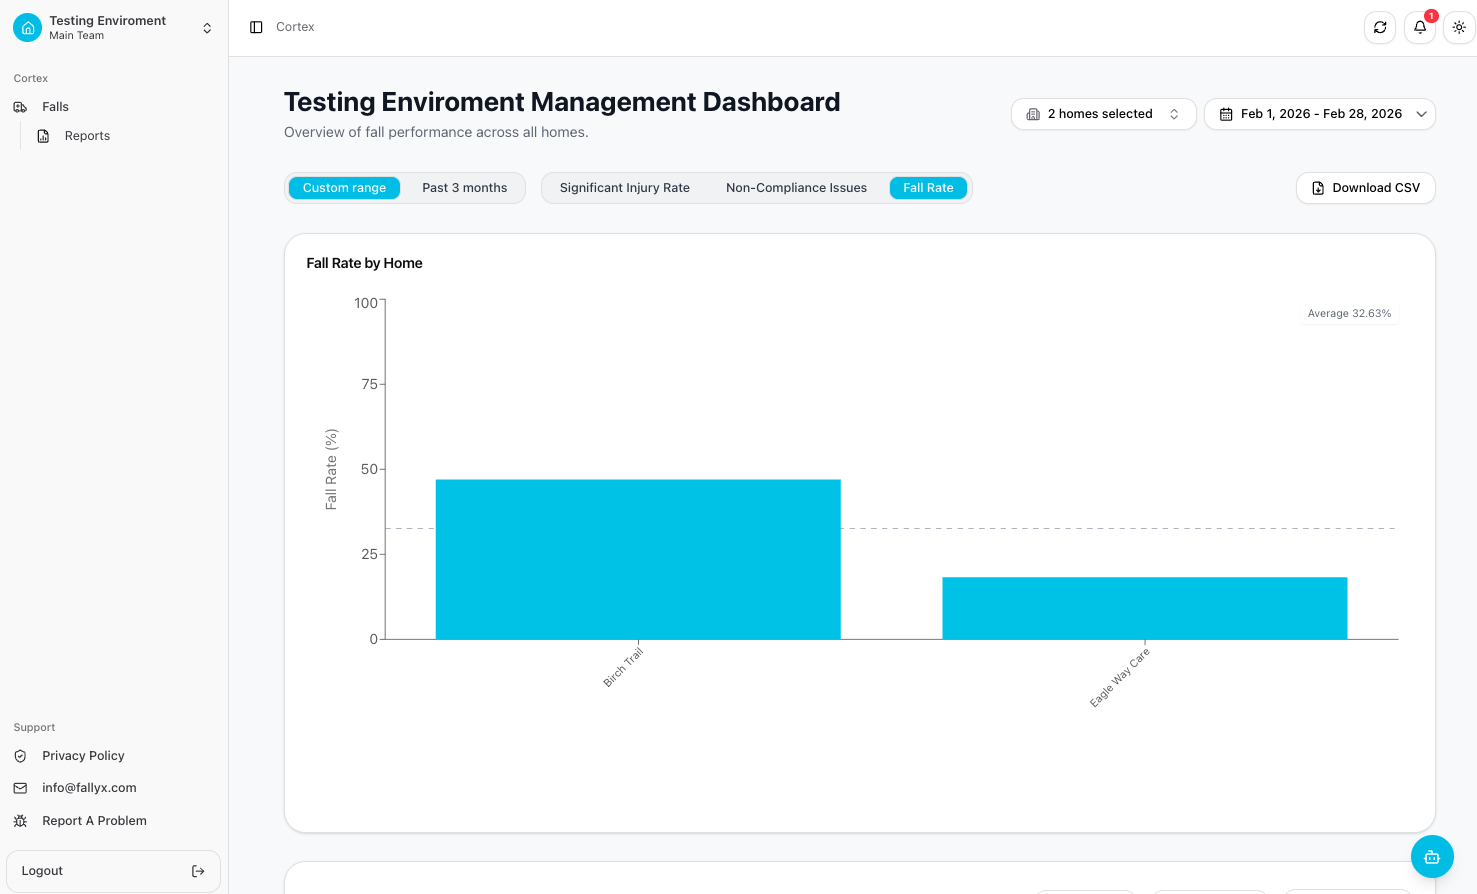Open Reports in the sidebar

pos(87,136)
